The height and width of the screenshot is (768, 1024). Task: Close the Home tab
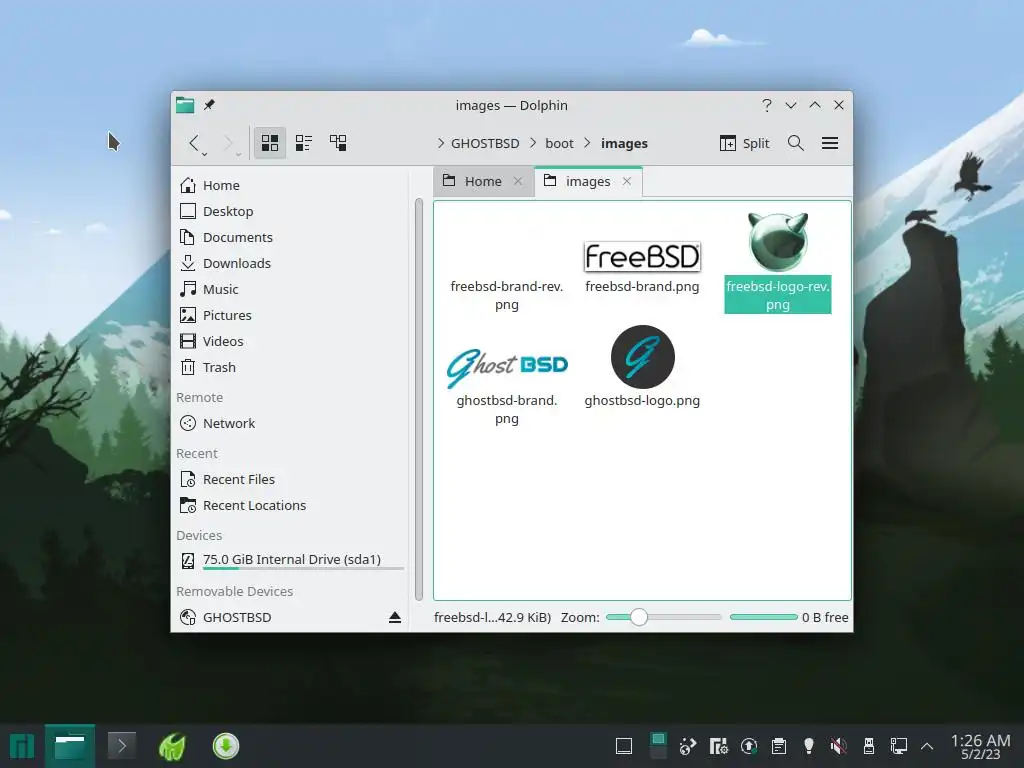pyautogui.click(x=518, y=182)
